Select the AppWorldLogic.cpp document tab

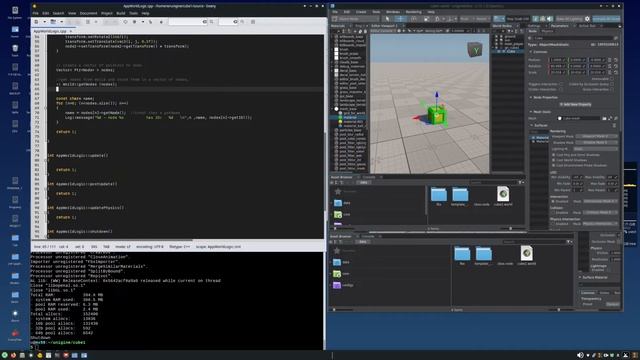pos(50,31)
